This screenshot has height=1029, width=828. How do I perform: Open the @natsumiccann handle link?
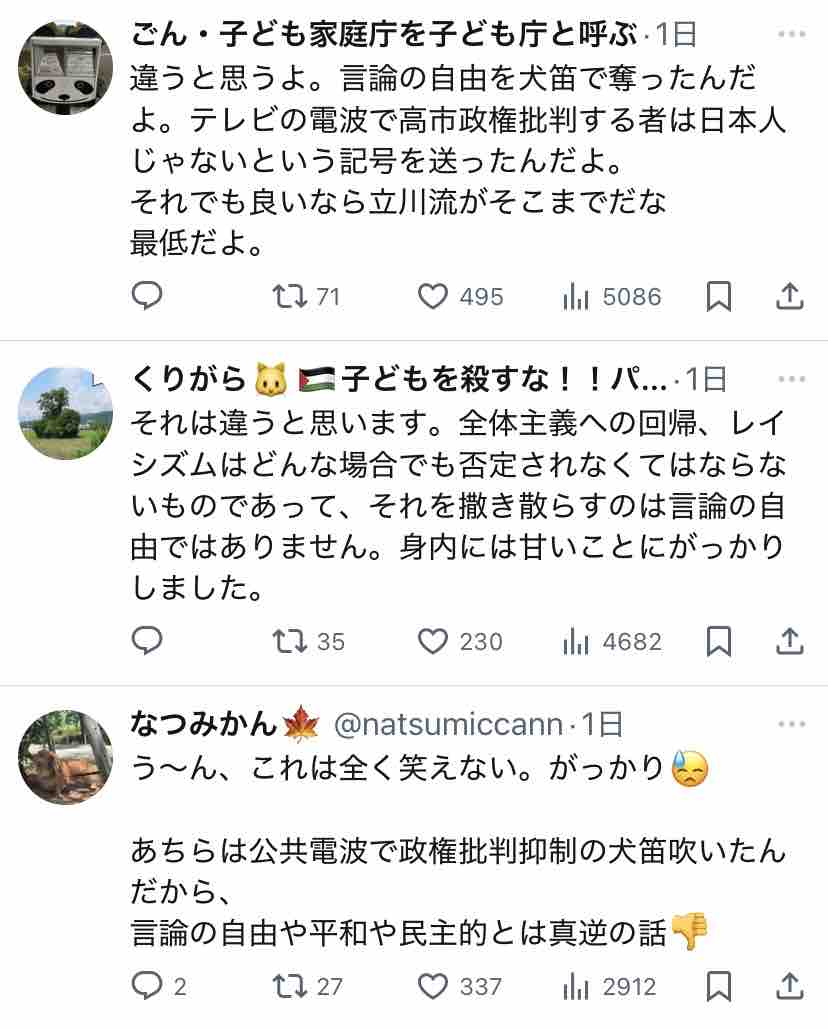[448, 724]
